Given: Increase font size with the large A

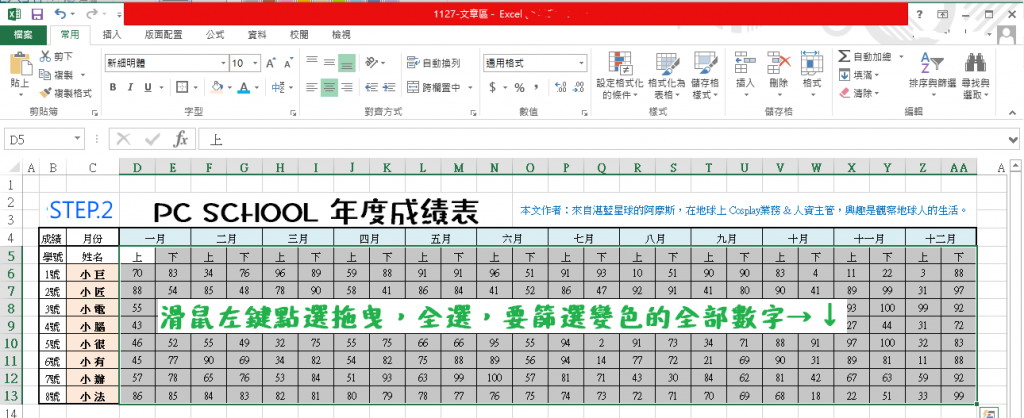Looking at the screenshot, I should coord(271,63).
